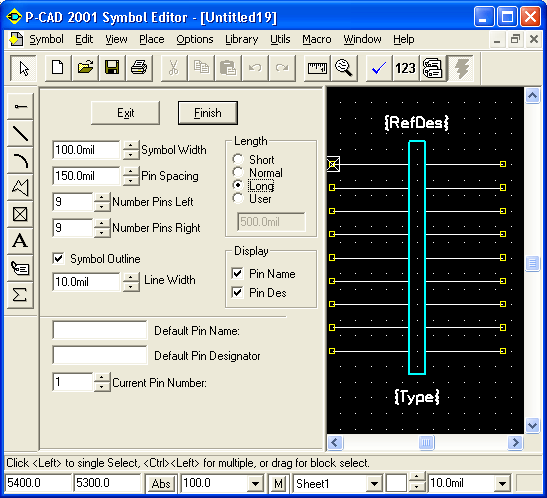Click the Validate checkmark toolbar icon
This screenshot has width=547, height=498.
(379, 68)
